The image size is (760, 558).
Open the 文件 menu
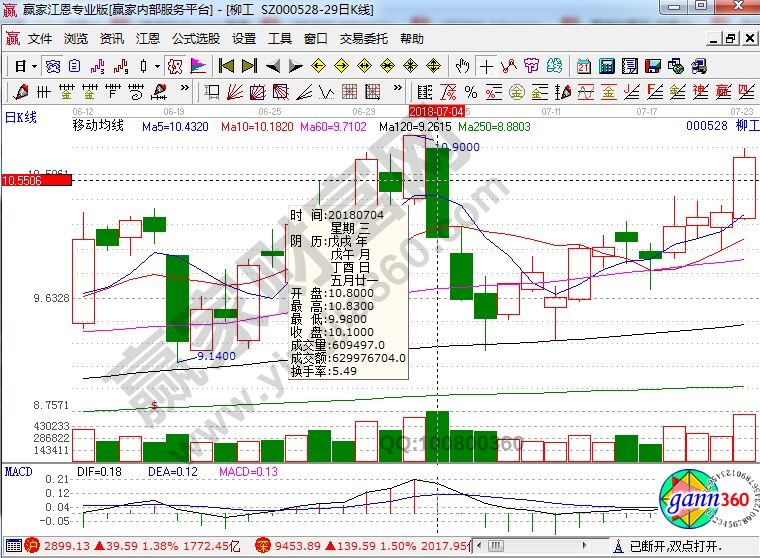(40, 39)
